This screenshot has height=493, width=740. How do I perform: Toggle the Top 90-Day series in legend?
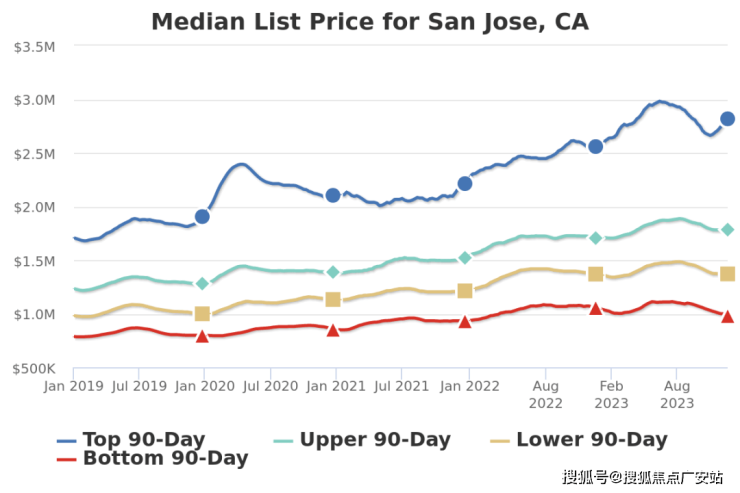[x=143, y=439]
